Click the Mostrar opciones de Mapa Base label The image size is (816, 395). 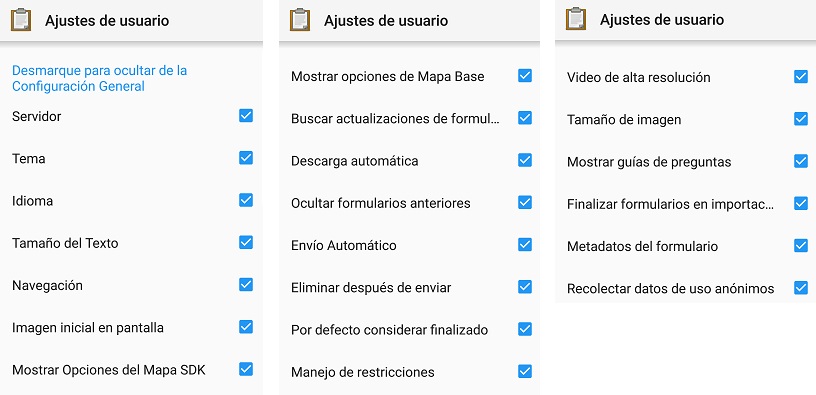(388, 77)
